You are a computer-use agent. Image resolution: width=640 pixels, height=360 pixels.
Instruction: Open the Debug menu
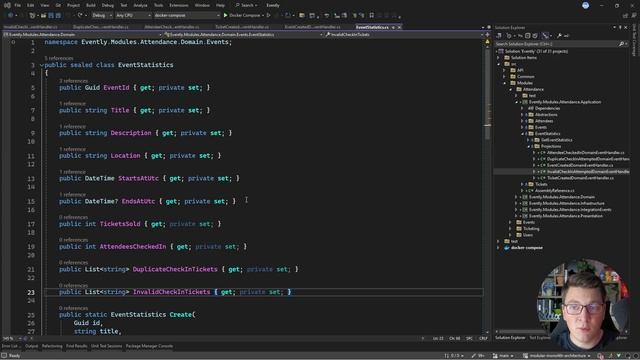108,5
